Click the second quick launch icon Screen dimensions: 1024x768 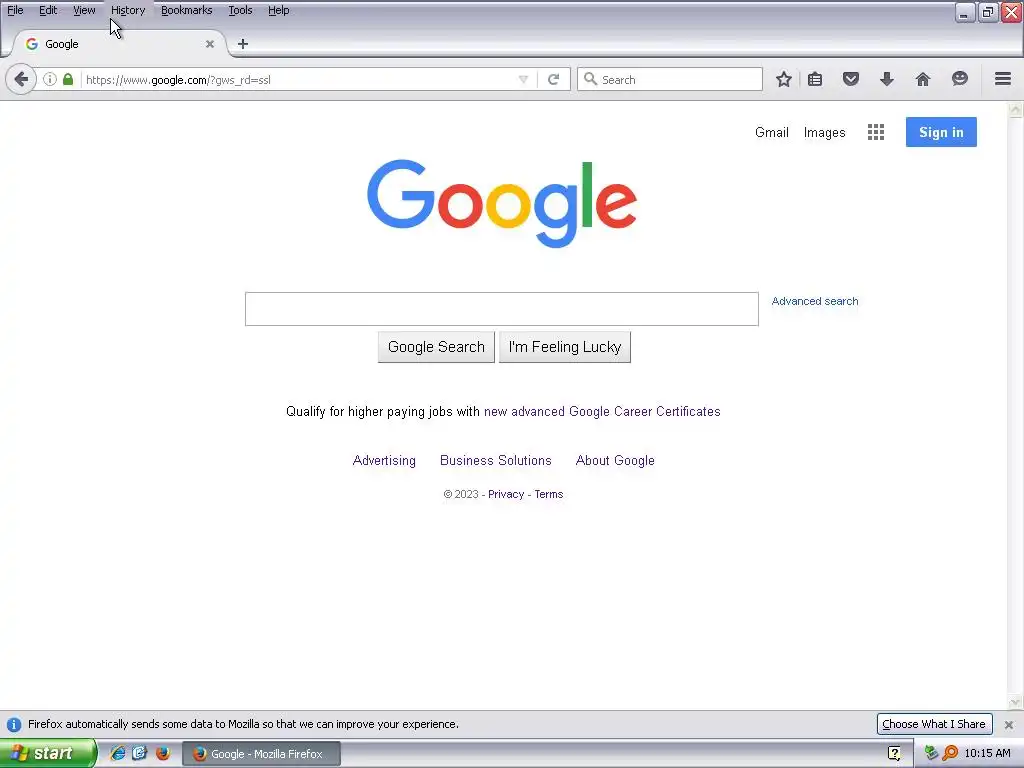click(x=140, y=753)
